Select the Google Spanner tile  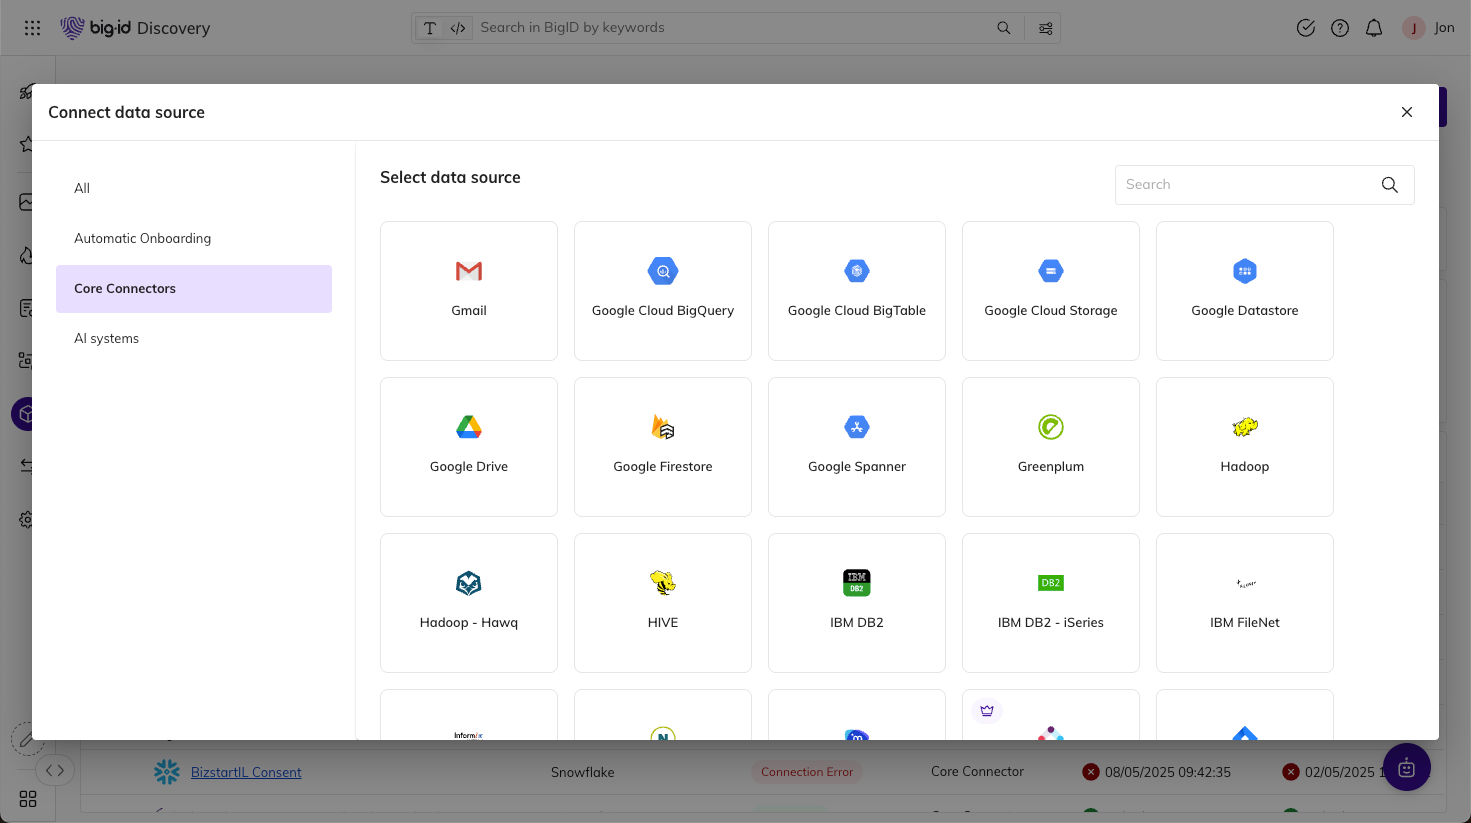[857, 447]
